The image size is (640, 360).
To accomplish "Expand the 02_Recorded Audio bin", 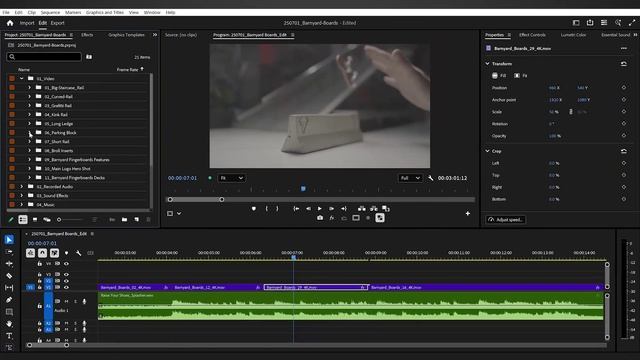I will tap(22, 187).
